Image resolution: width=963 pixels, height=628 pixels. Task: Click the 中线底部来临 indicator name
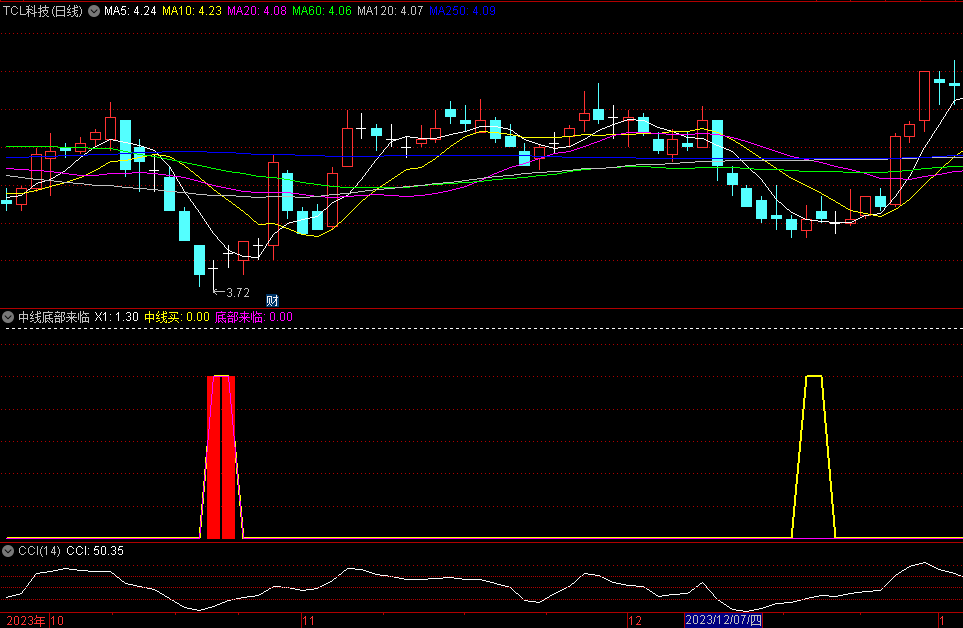pyautogui.click(x=54, y=317)
